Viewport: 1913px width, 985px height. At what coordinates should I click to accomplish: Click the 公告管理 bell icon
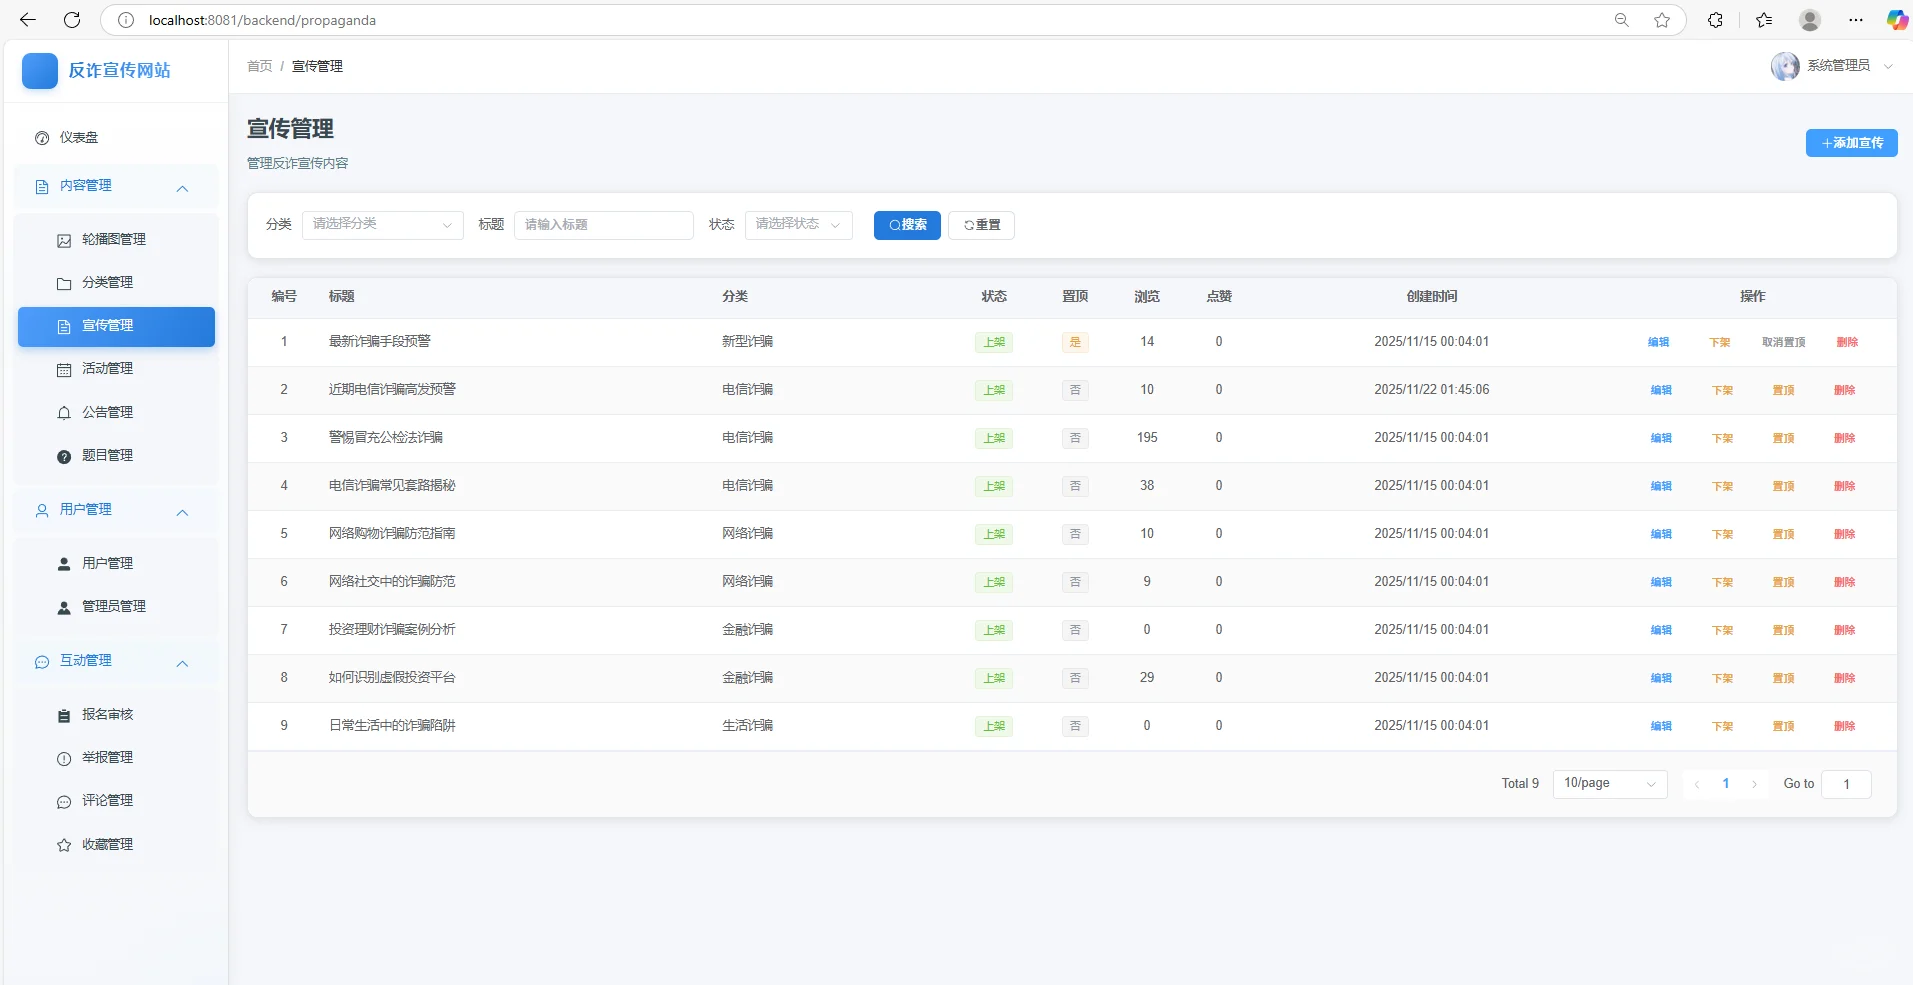pyautogui.click(x=64, y=413)
